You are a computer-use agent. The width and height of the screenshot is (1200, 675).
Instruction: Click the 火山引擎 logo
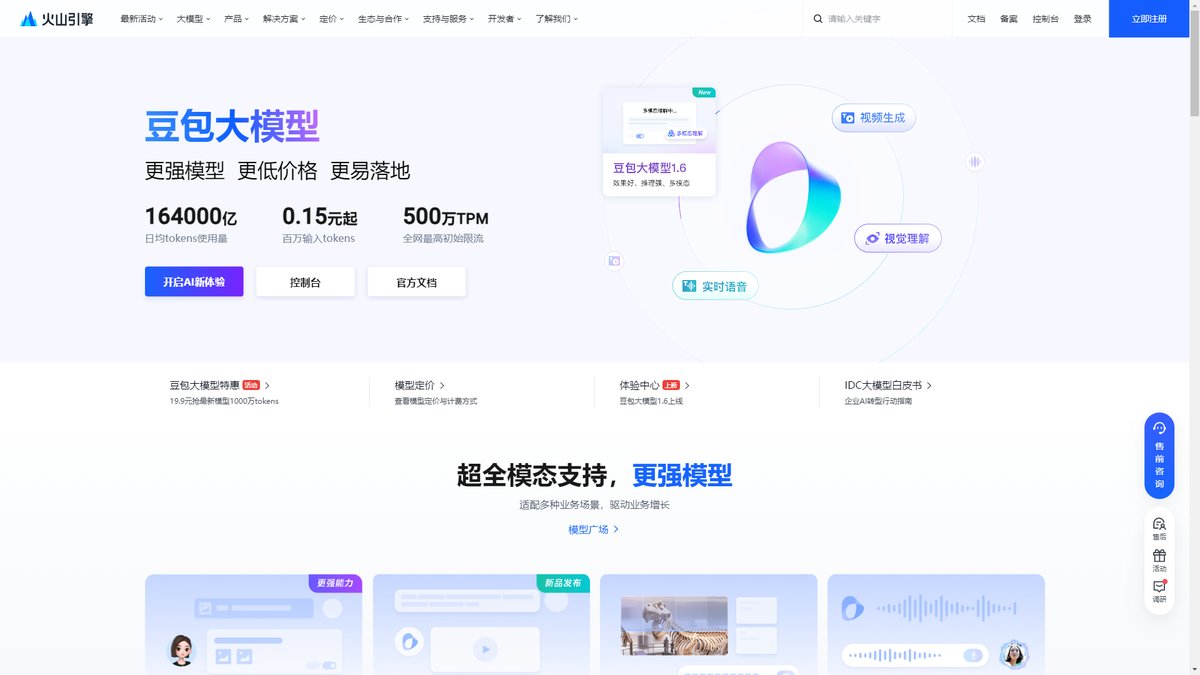[x=57, y=19]
